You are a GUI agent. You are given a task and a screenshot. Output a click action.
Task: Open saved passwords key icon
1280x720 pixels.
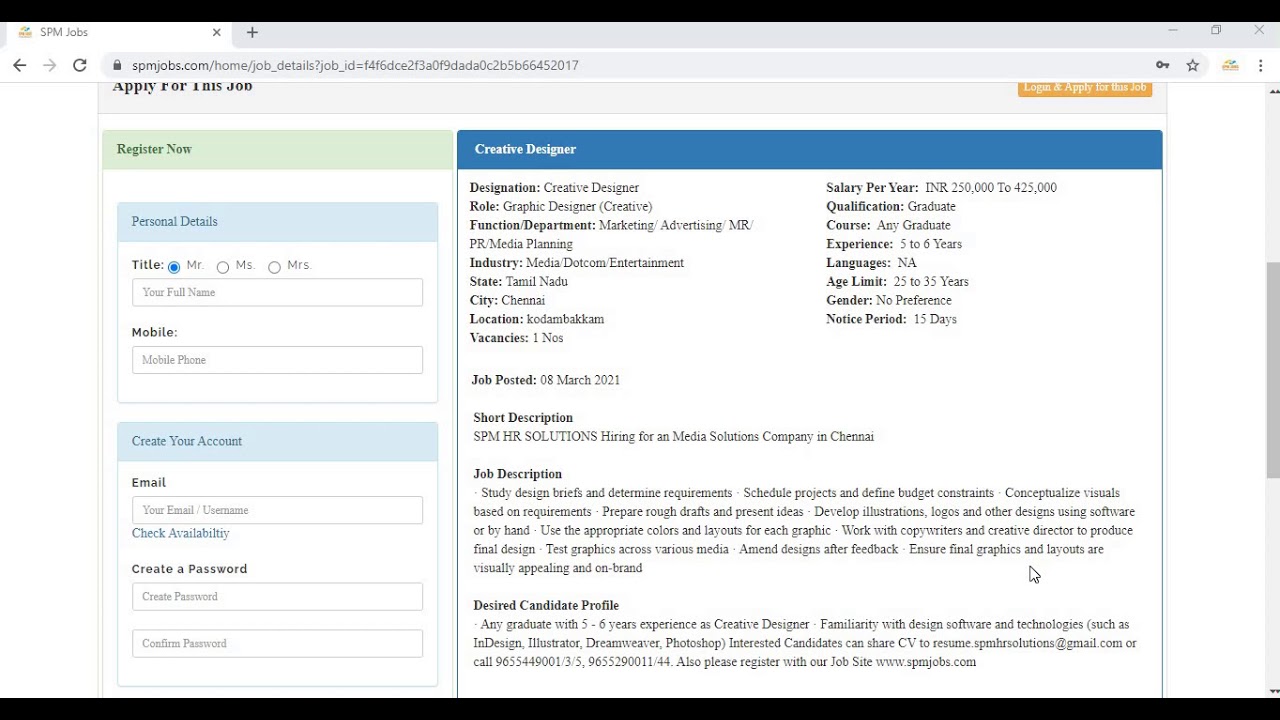(x=1162, y=65)
